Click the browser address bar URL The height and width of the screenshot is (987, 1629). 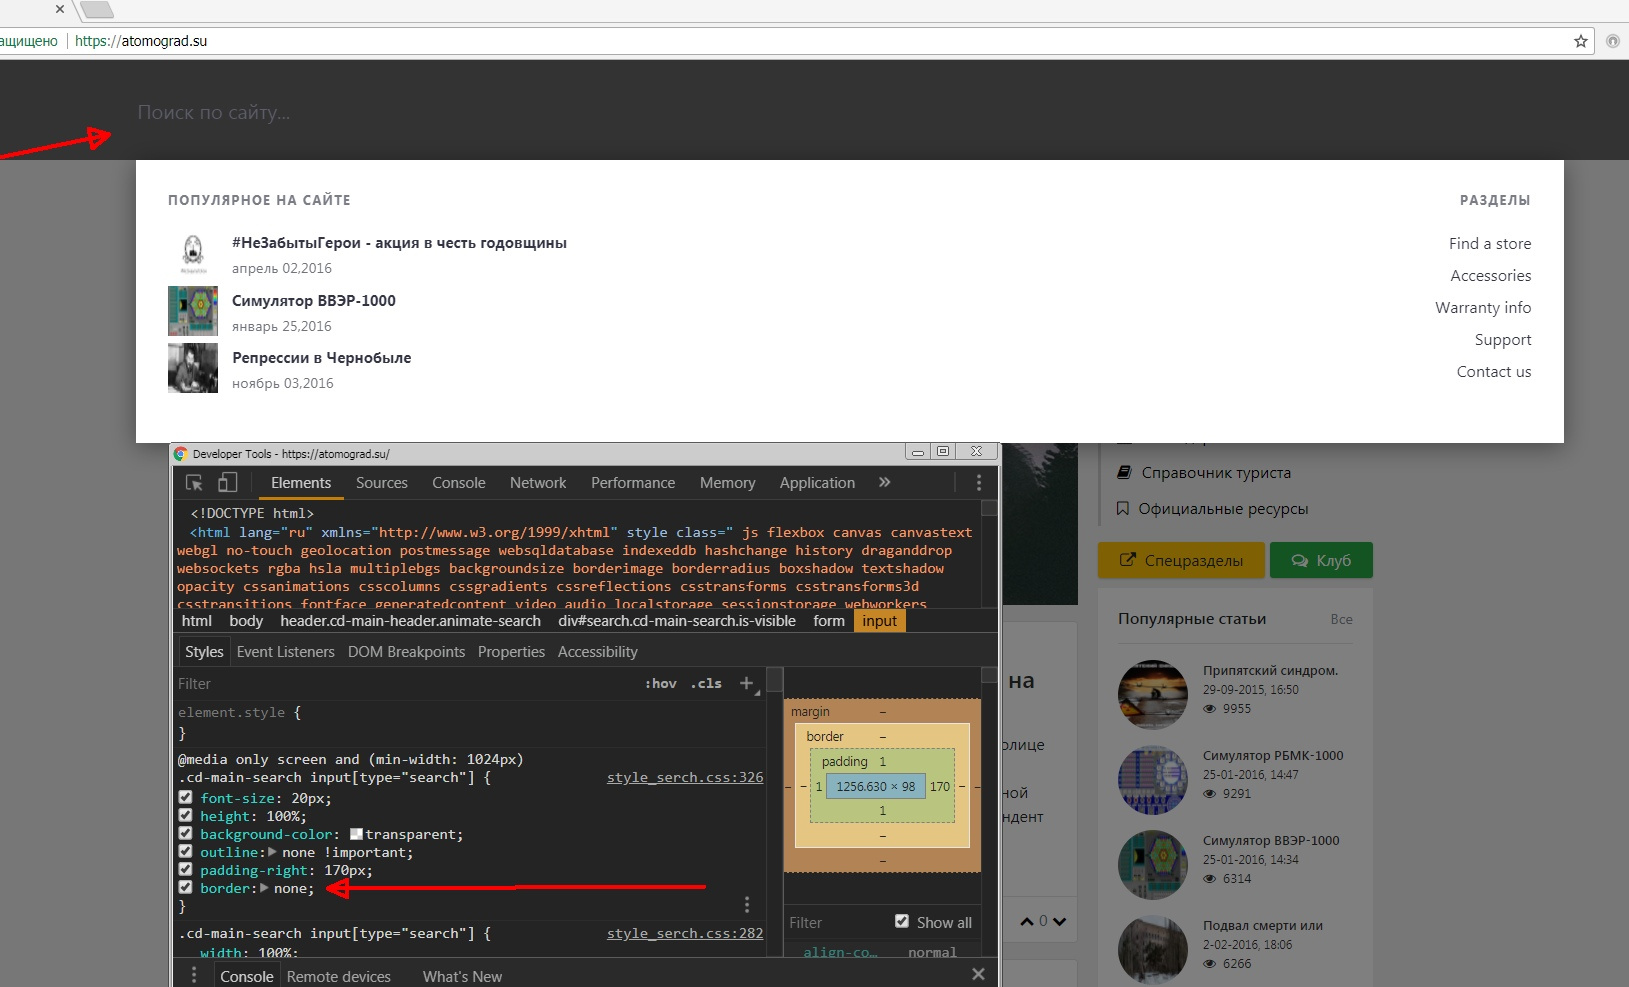(141, 41)
